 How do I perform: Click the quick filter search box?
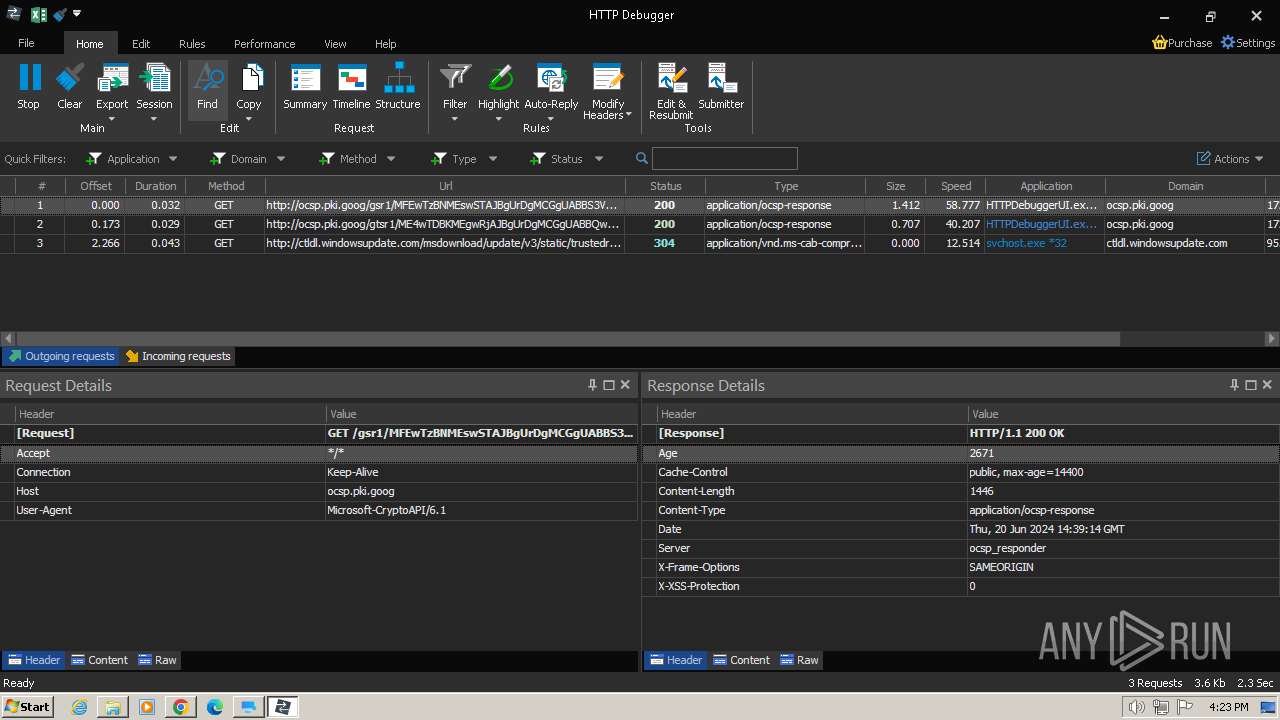point(724,158)
